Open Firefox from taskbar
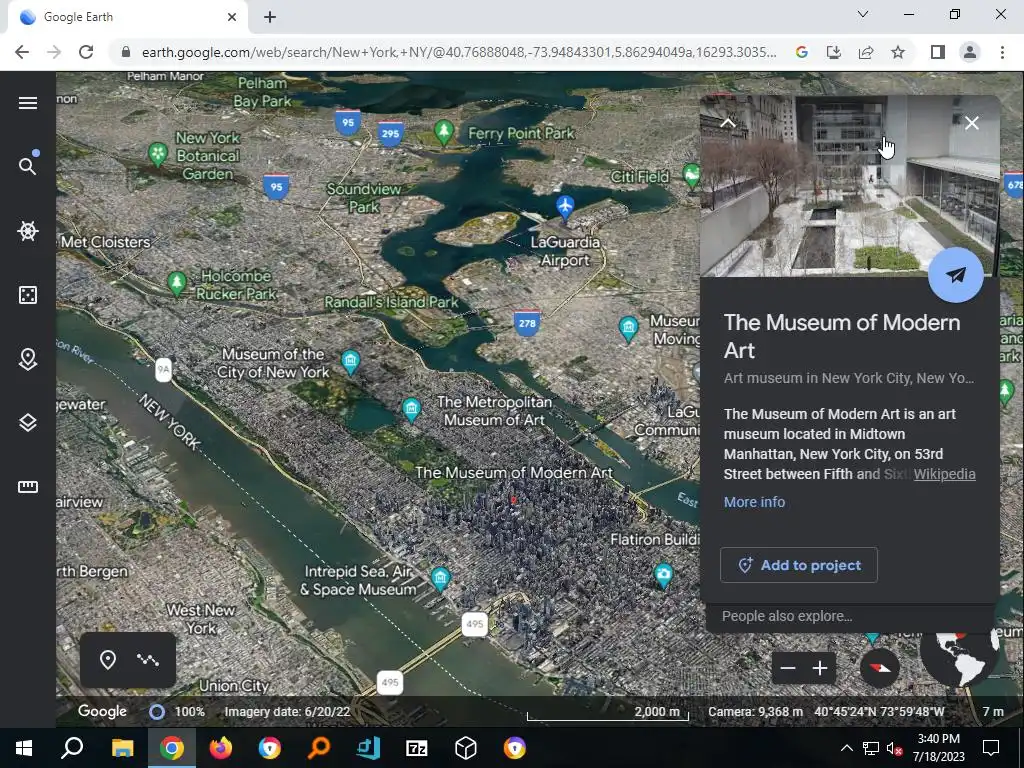The width and height of the screenshot is (1024, 768). pos(220,748)
